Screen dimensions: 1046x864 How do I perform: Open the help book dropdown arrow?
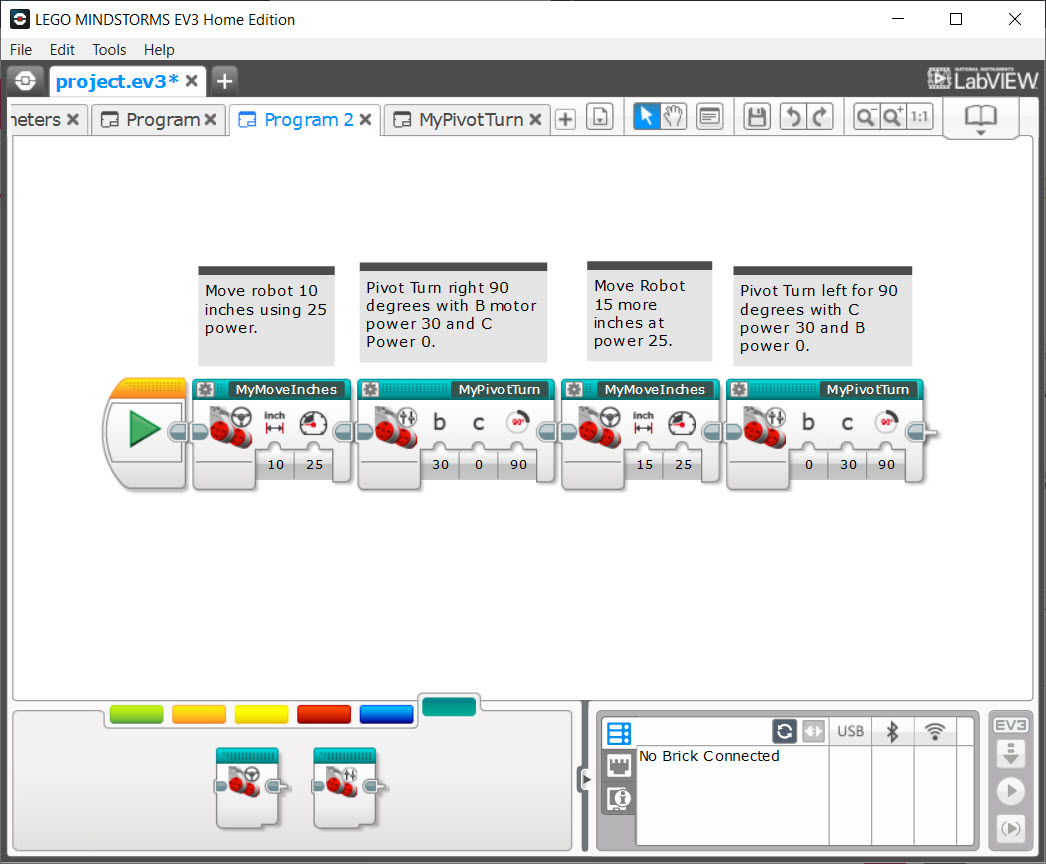[x=980, y=133]
